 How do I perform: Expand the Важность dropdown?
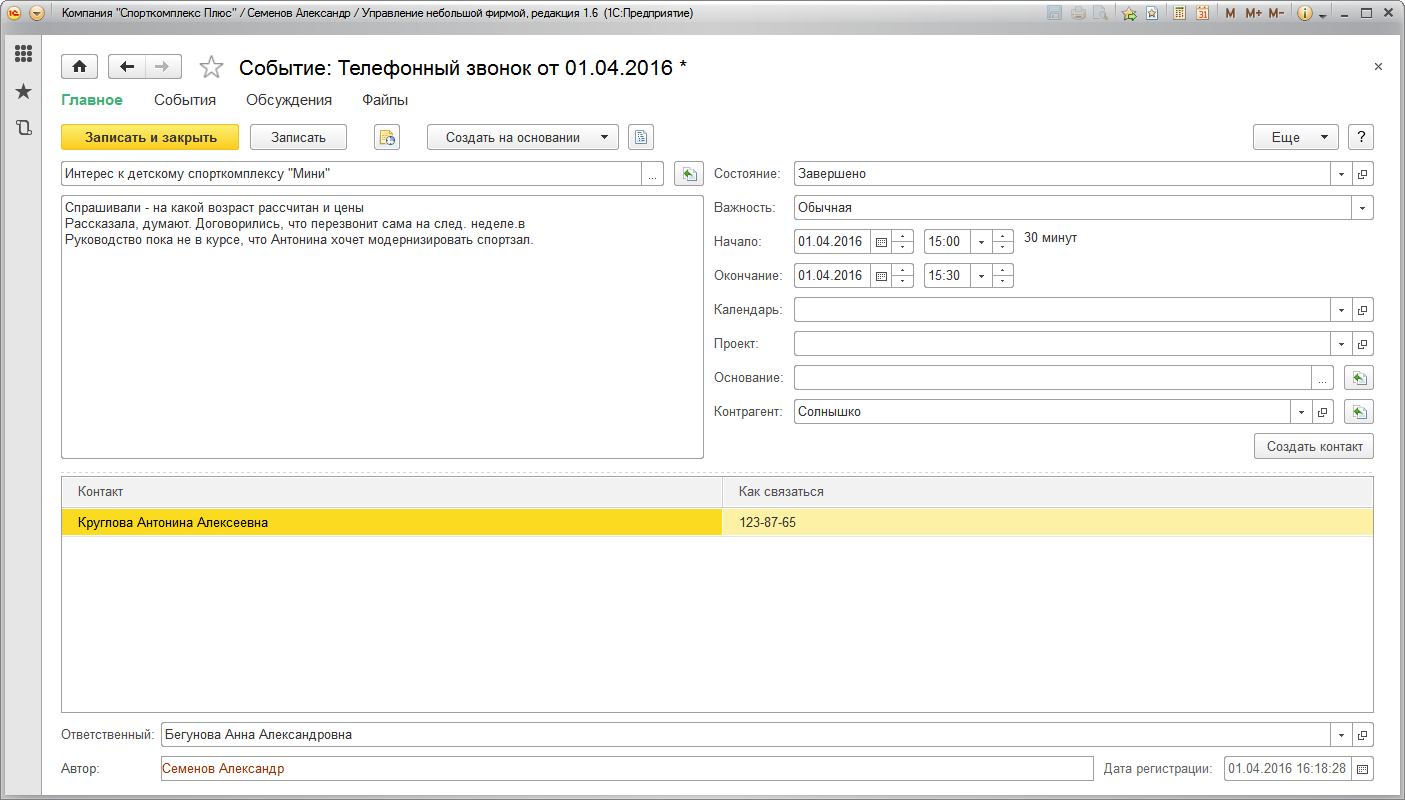1362,208
